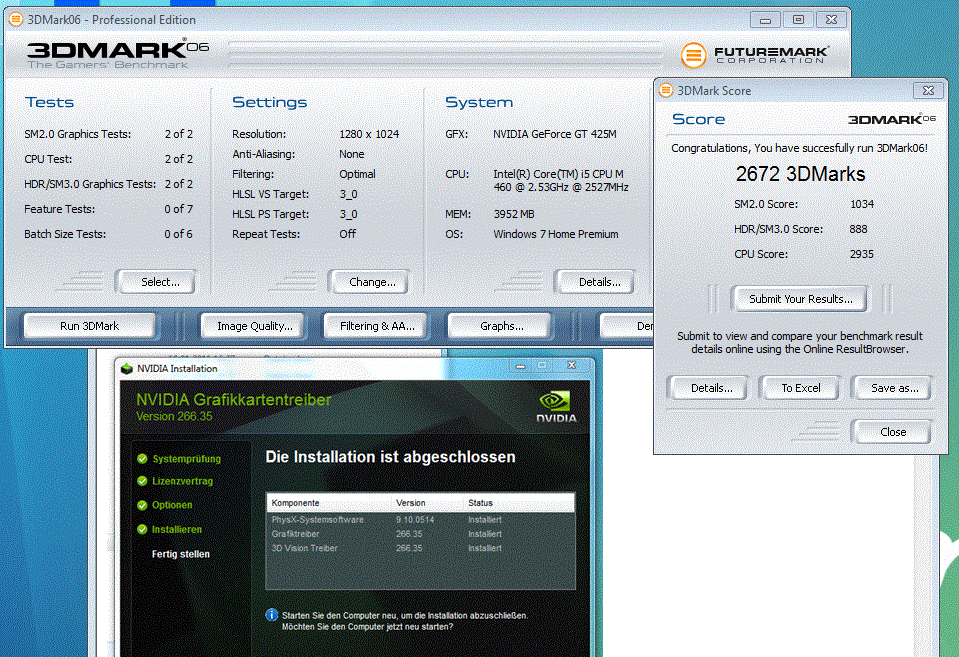Image resolution: width=959 pixels, height=657 pixels.
Task: Click the Resolution value 1280 x 1024
Action: (x=369, y=134)
